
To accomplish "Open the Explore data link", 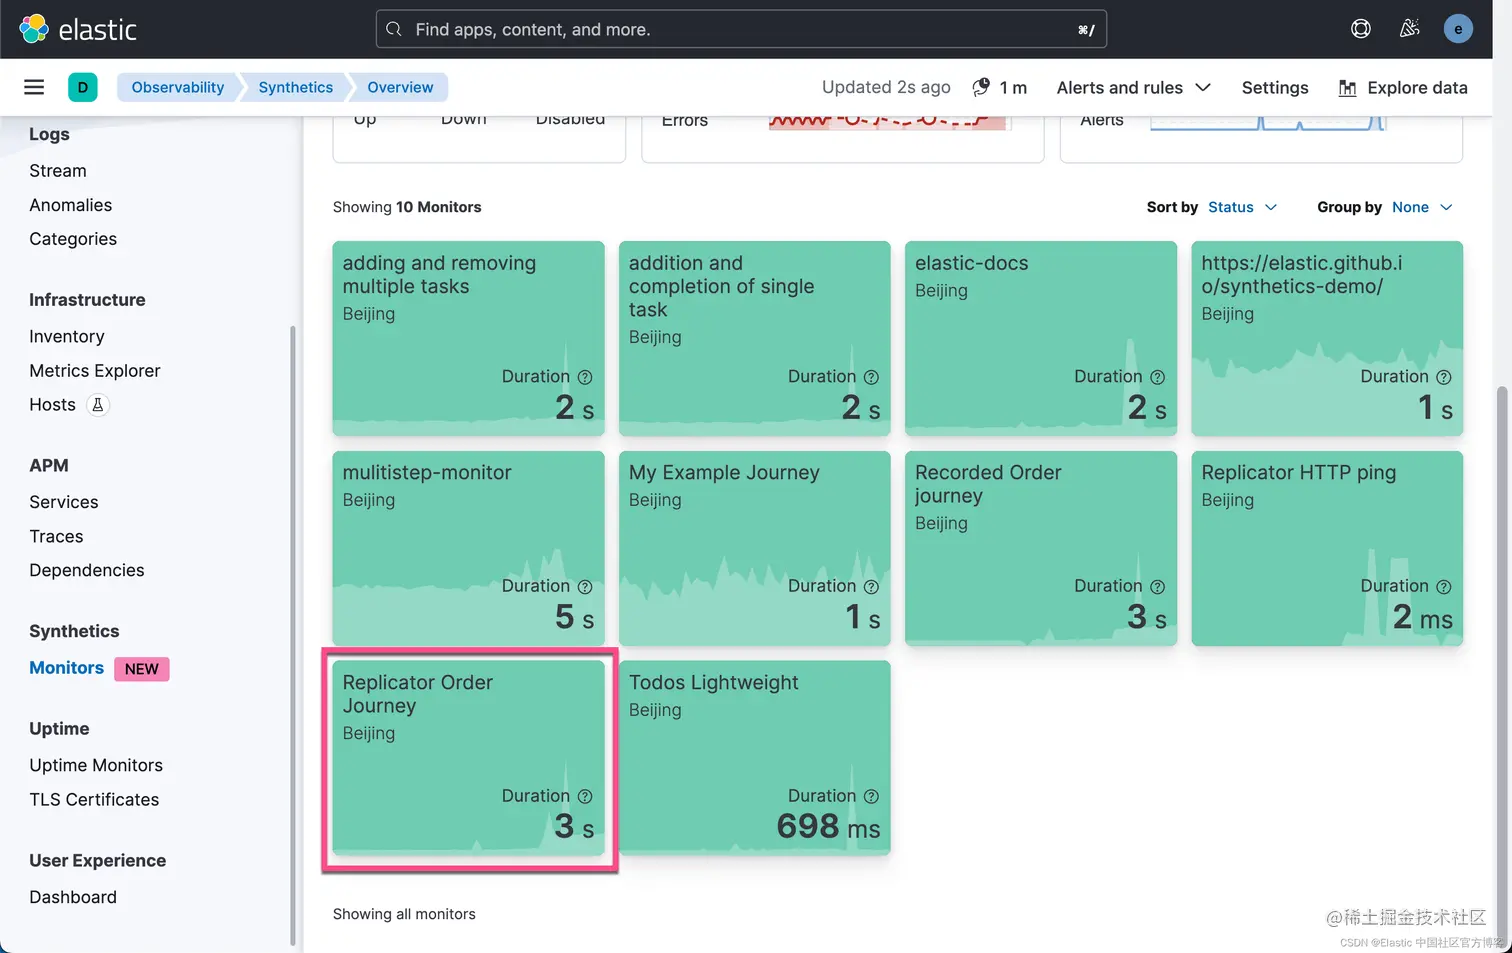I will 1403,88.
